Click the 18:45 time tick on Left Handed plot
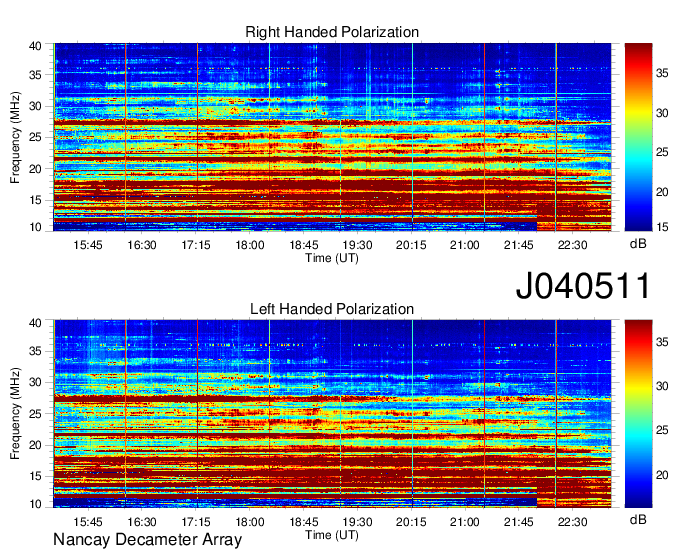The width and height of the screenshot is (680, 552). 304,522
